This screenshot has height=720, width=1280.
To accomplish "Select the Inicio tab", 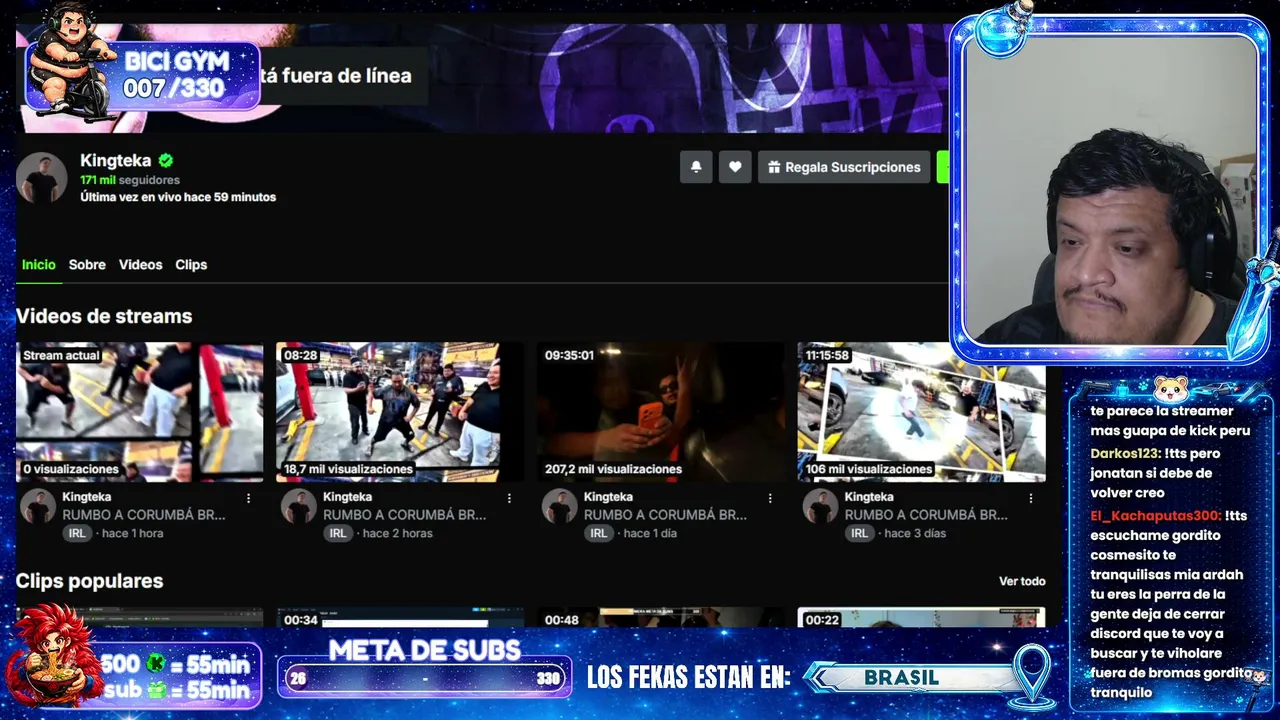I will [39, 265].
